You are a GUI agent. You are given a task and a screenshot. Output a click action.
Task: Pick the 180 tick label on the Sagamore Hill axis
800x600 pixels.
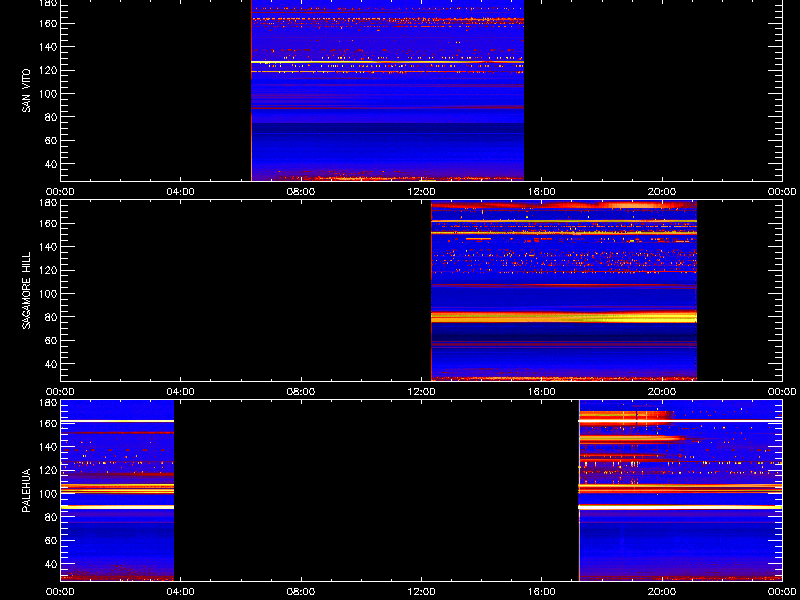click(x=47, y=203)
